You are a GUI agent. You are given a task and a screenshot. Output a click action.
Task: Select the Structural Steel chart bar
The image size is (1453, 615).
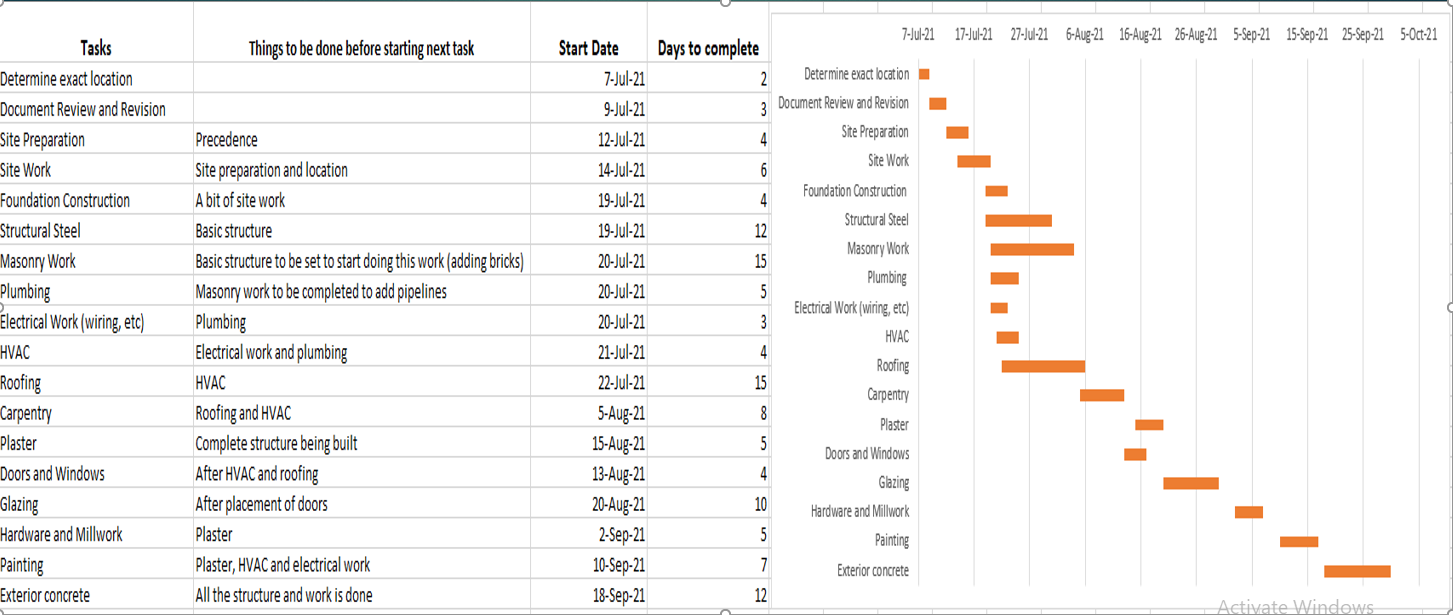[x=1019, y=220]
